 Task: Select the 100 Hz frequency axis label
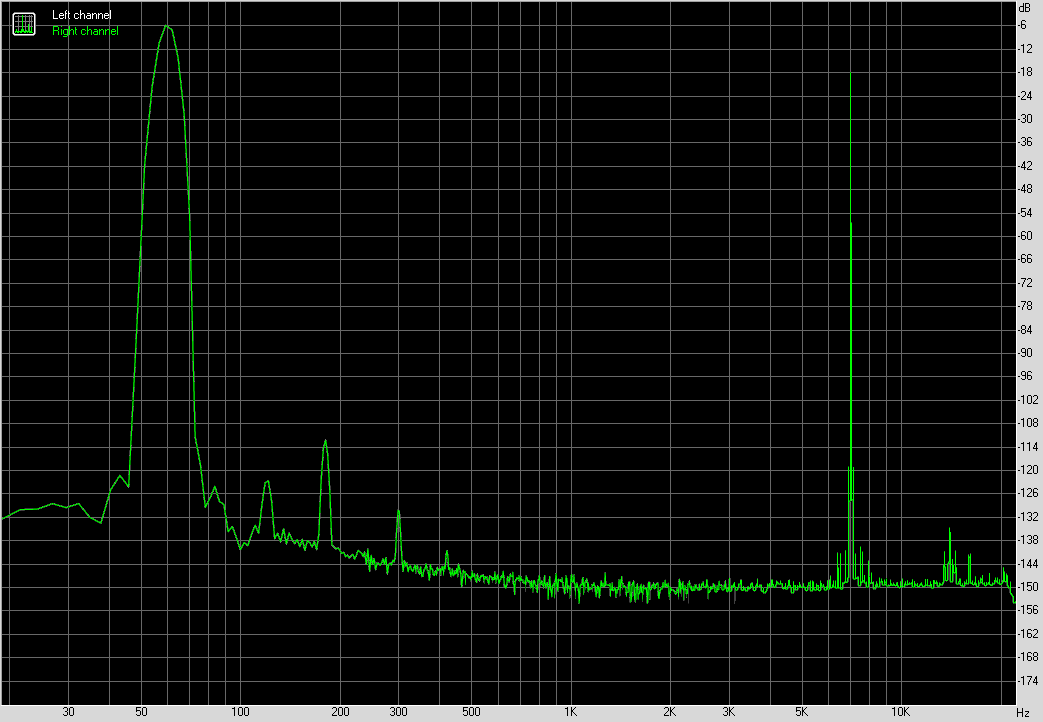tap(240, 712)
